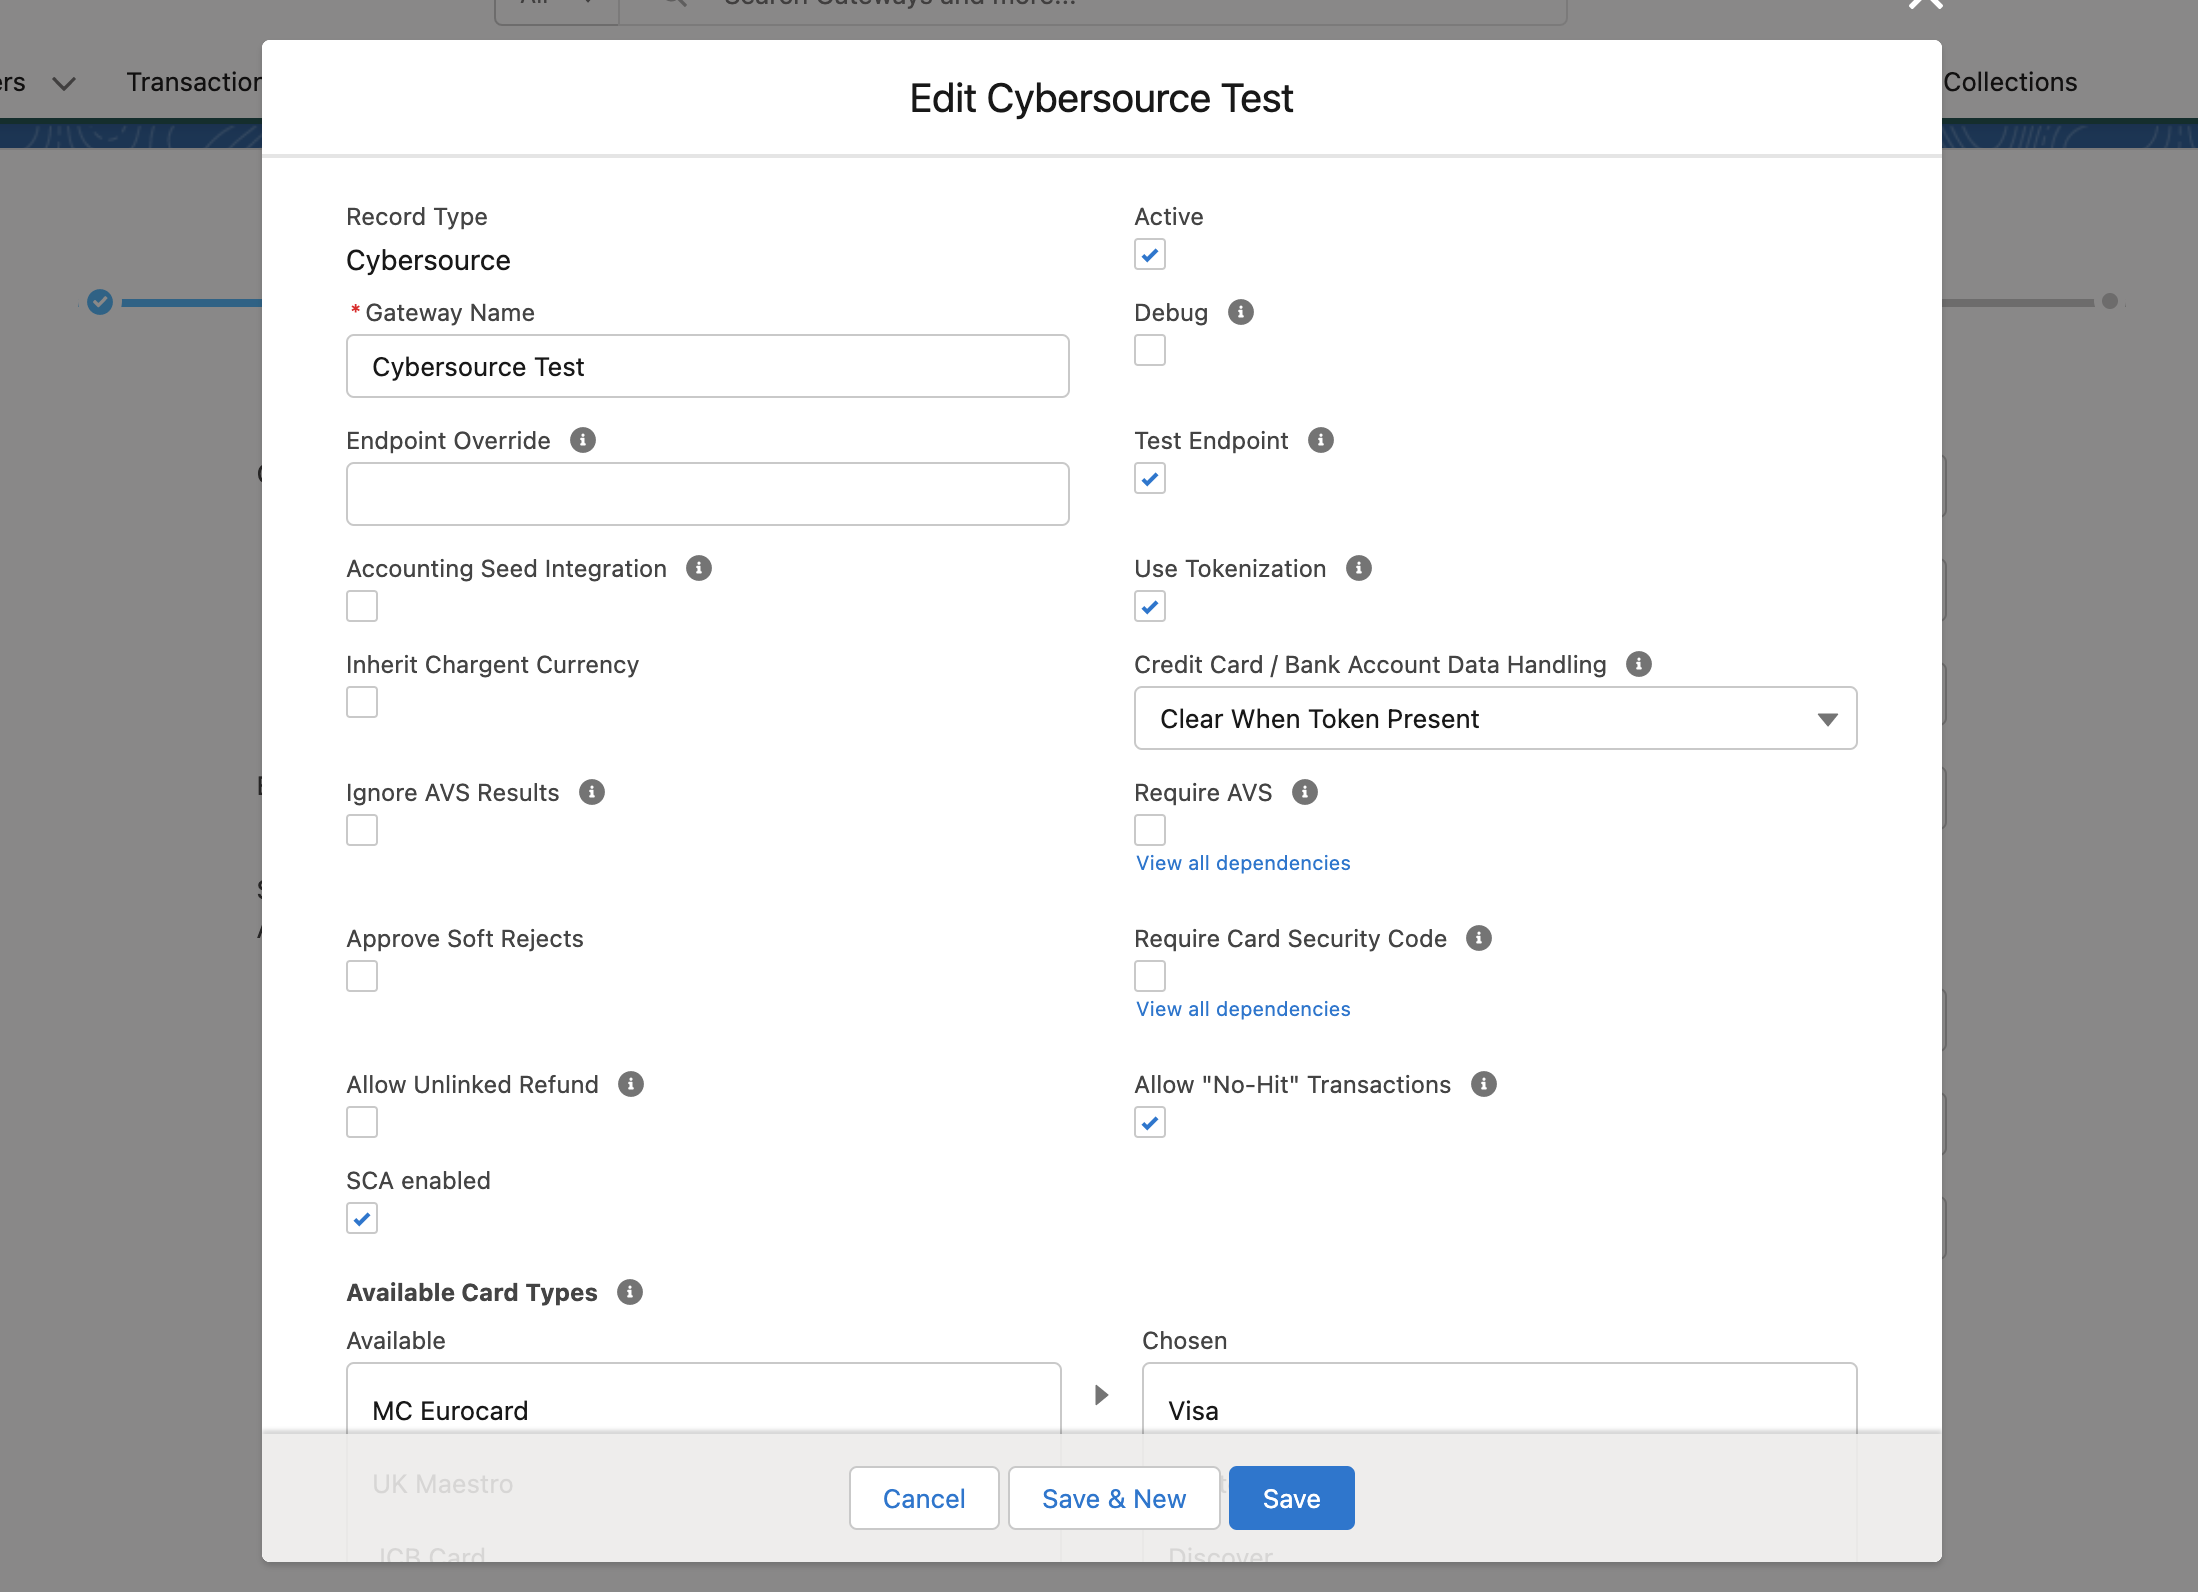
Task: Move selection to Chosen with arrow
Action: click(x=1101, y=1395)
